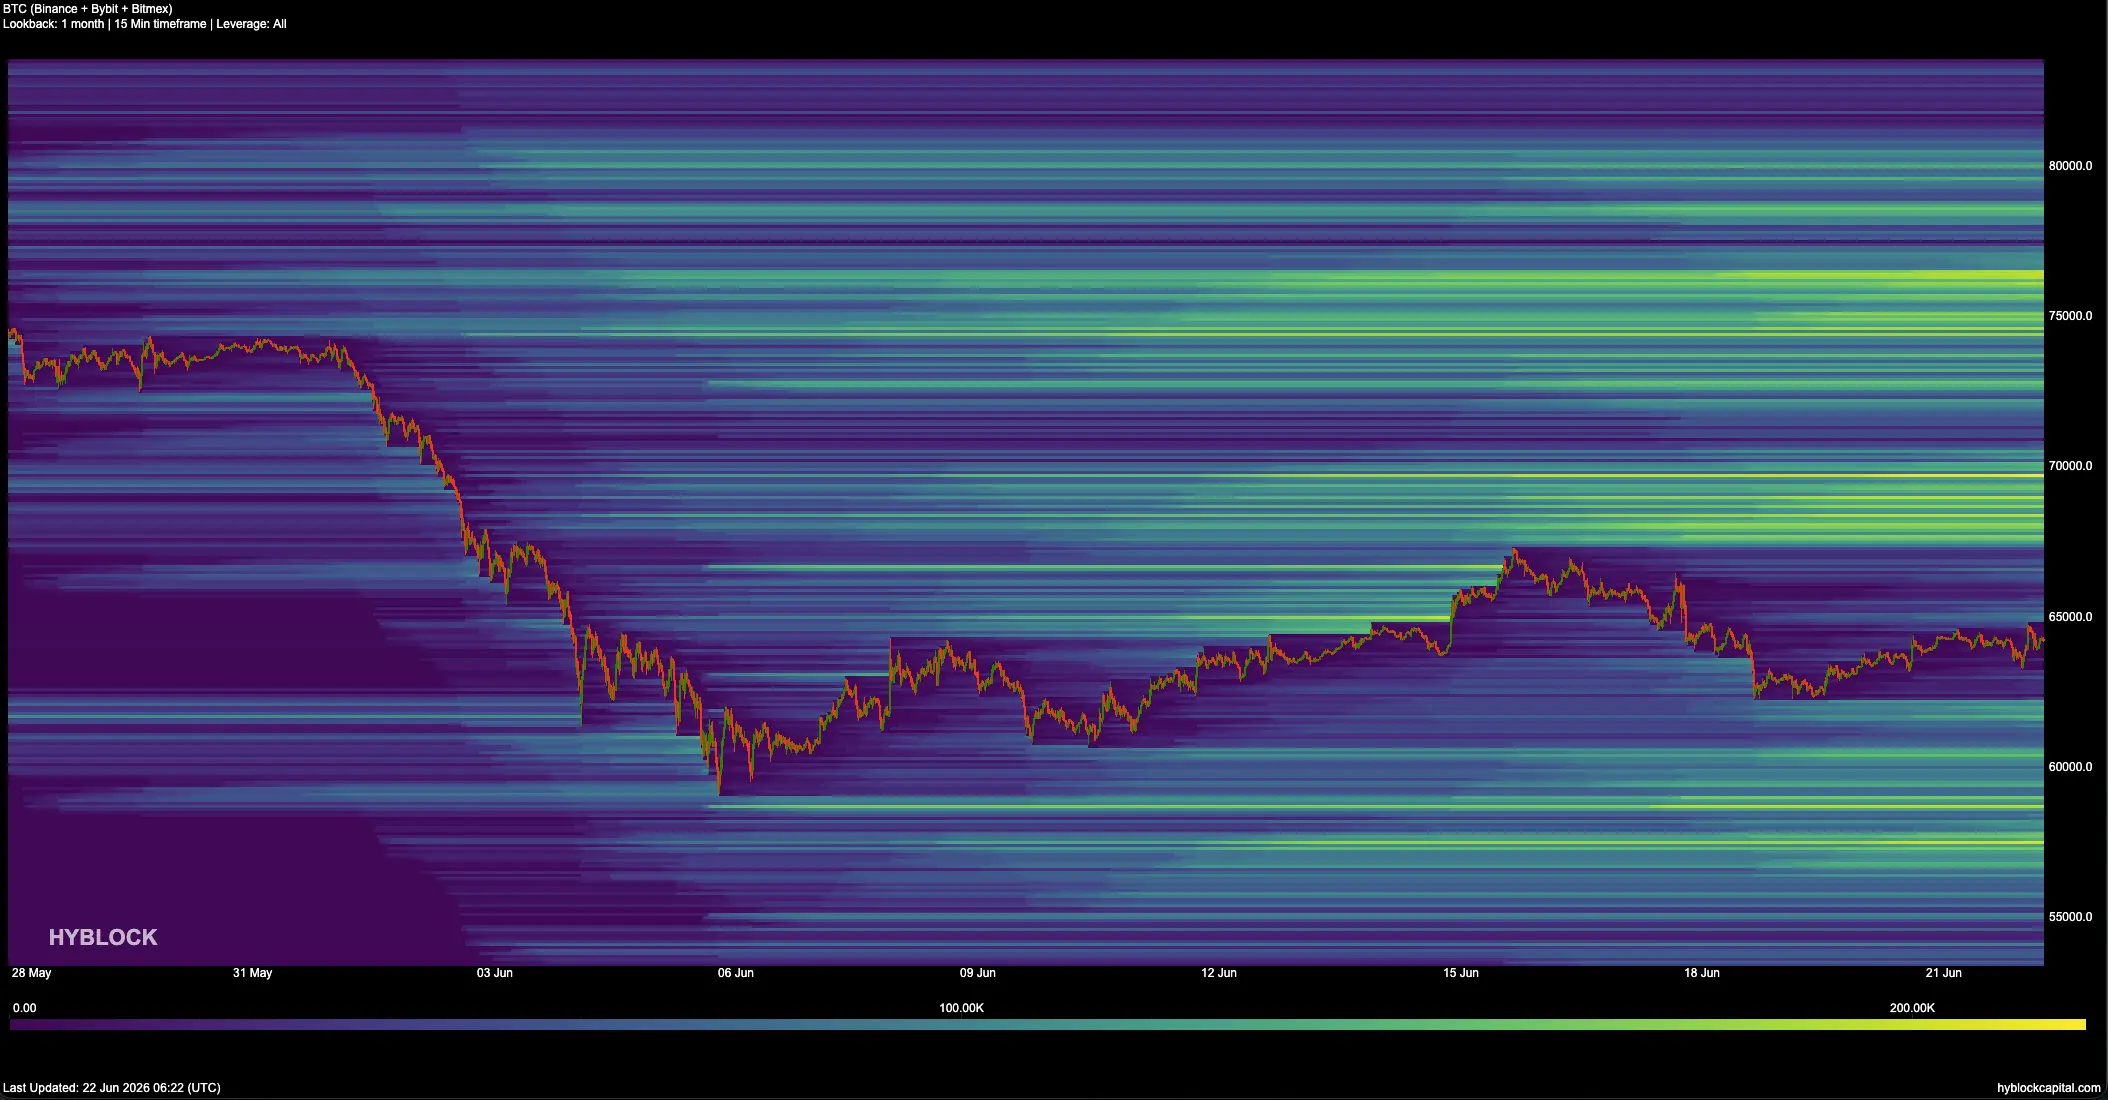The image size is (2108, 1100).
Task: Click the 12 Jun date label
Action: click(1218, 973)
